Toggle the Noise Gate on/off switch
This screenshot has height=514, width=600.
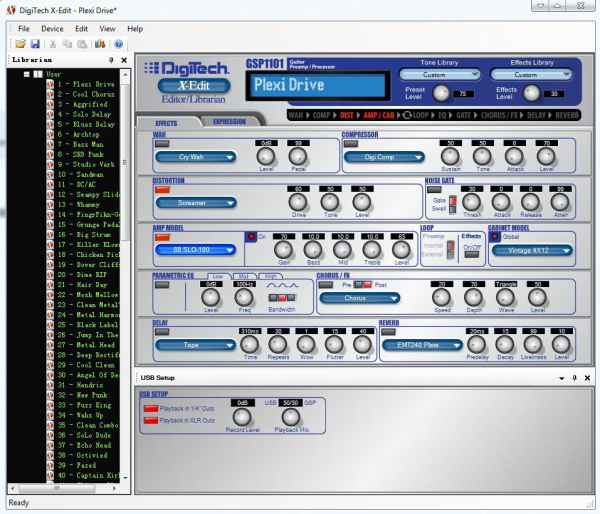tap(434, 189)
